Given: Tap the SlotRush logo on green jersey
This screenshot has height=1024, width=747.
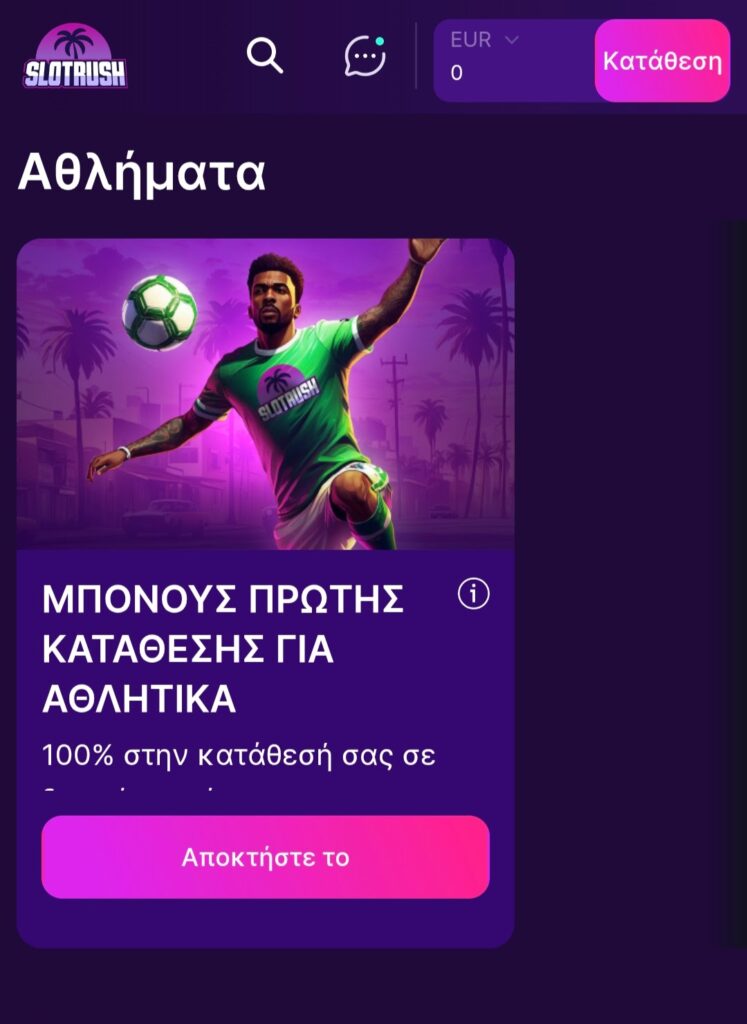Looking at the screenshot, I should [287, 392].
